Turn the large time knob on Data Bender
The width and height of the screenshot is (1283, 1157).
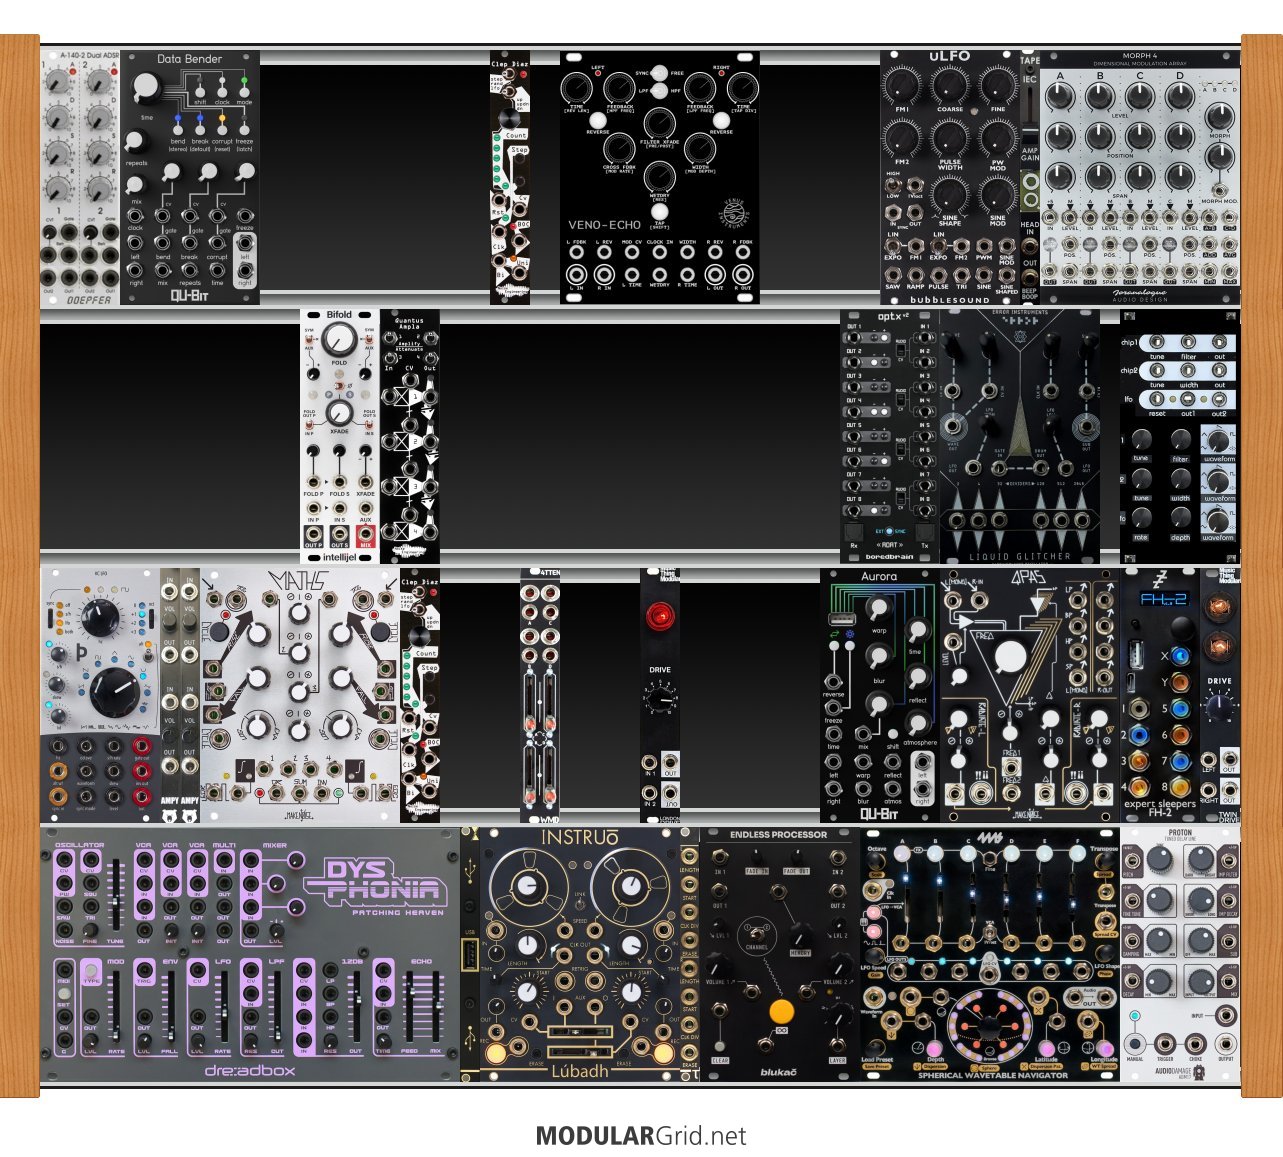pos(146,89)
